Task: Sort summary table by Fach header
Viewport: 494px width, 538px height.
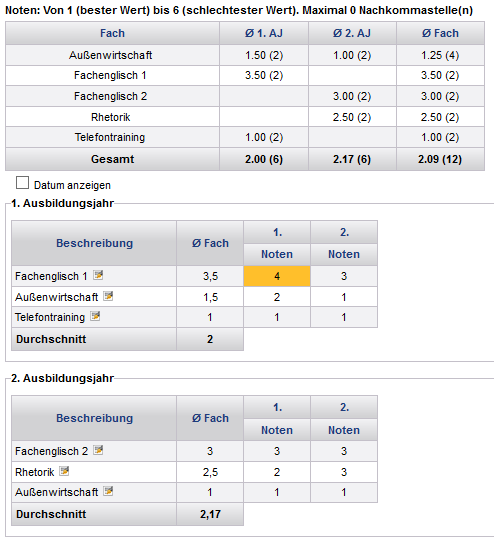Action: (x=112, y=33)
